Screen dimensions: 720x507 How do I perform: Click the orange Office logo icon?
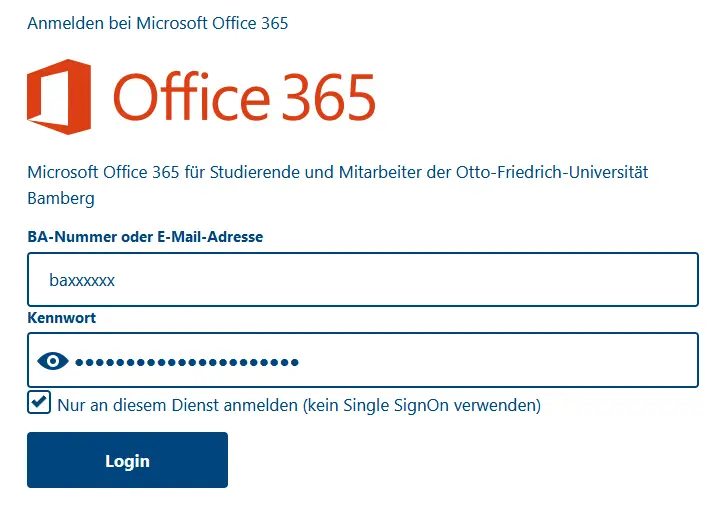click(x=59, y=97)
